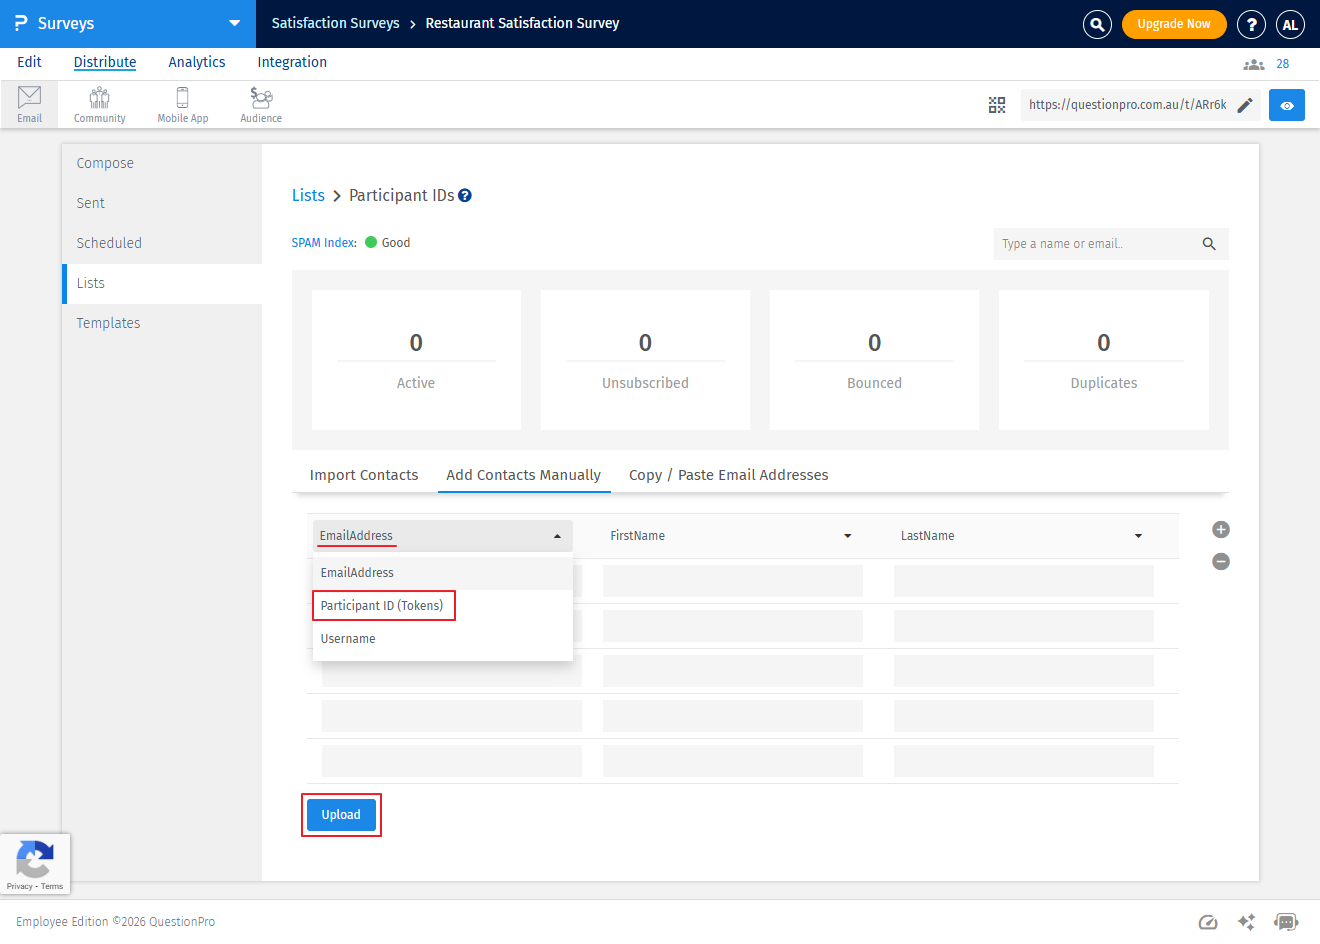
Task: Open help for Participant IDs
Action: pyautogui.click(x=465, y=196)
